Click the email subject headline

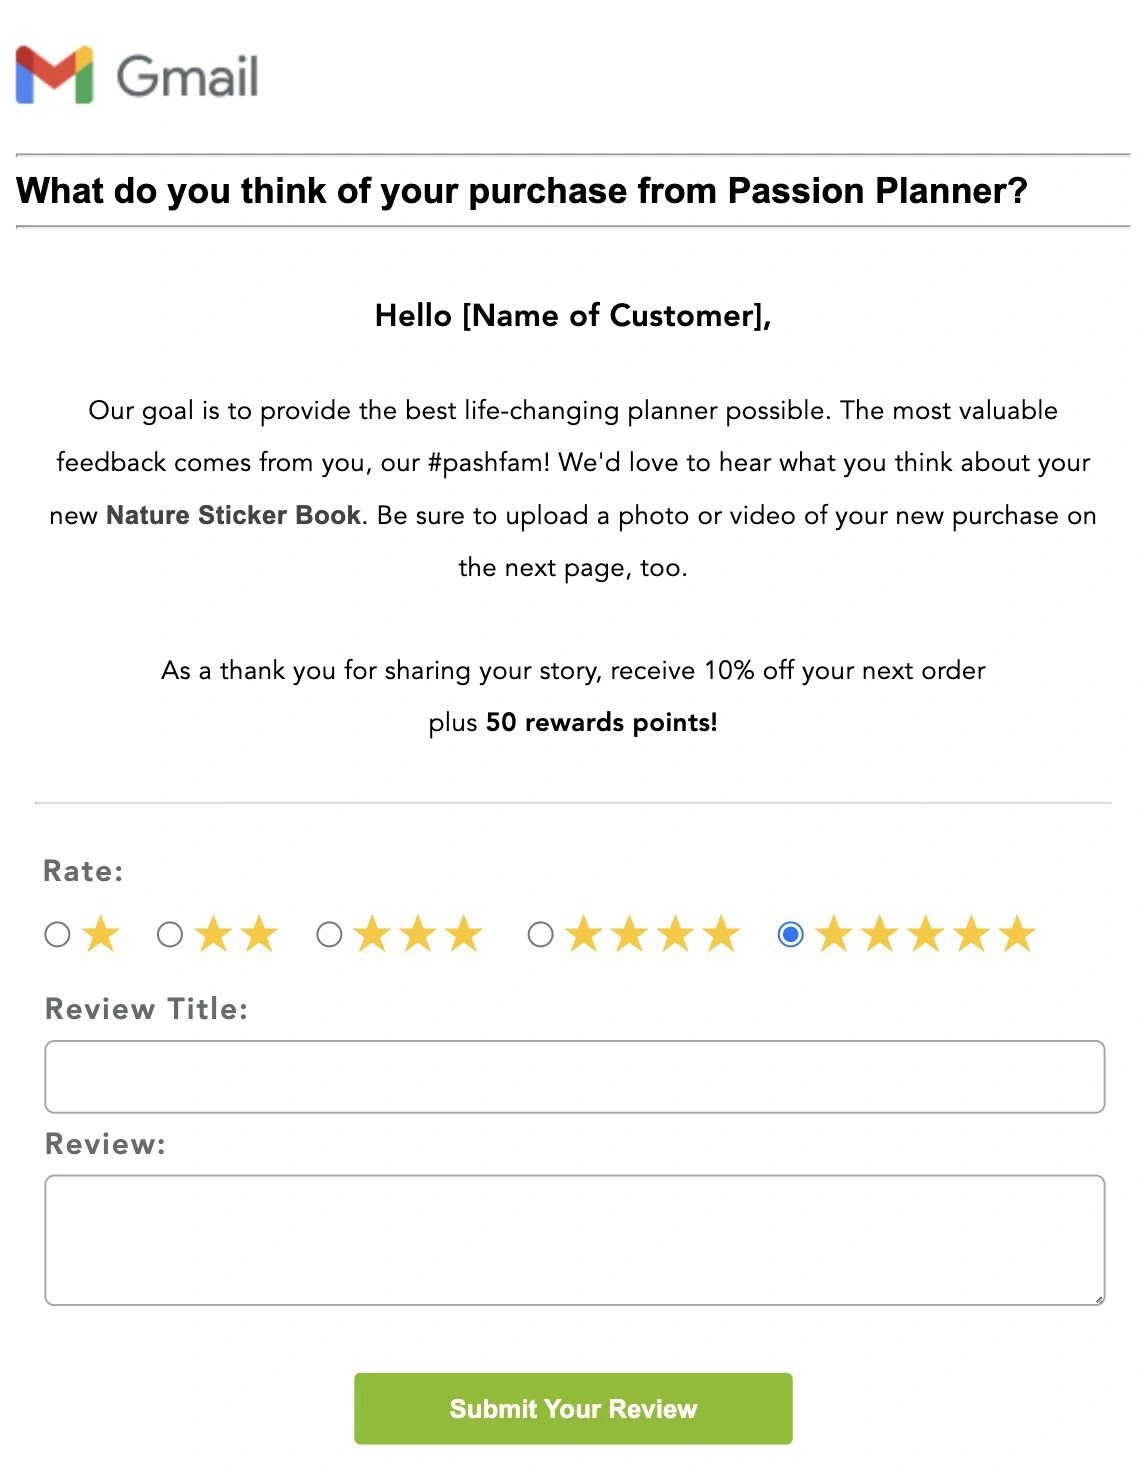(522, 190)
